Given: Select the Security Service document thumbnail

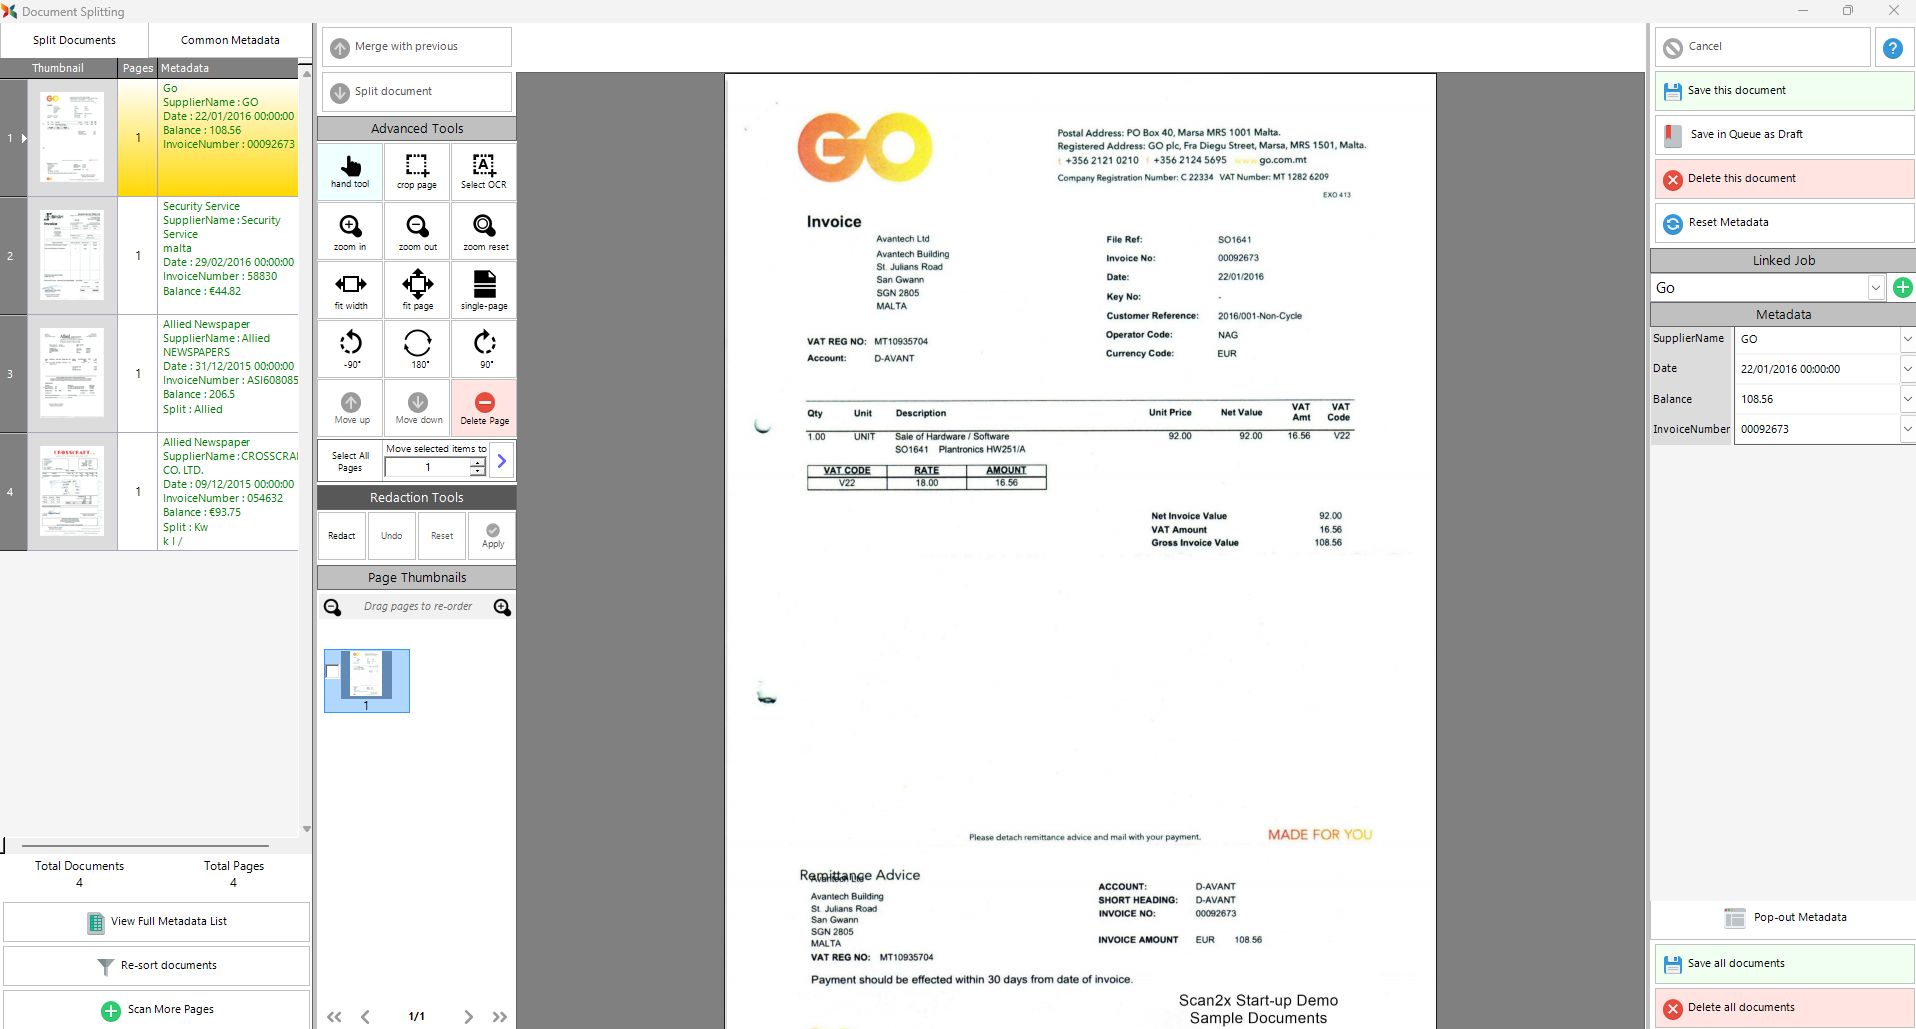Looking at the screenshot, I should click(x=72, y=255).
